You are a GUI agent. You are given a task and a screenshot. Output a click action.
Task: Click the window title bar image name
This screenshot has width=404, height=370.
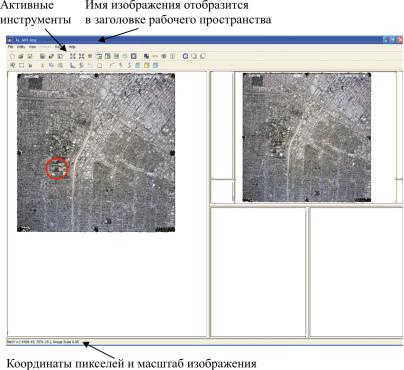[x=26, y=40]
